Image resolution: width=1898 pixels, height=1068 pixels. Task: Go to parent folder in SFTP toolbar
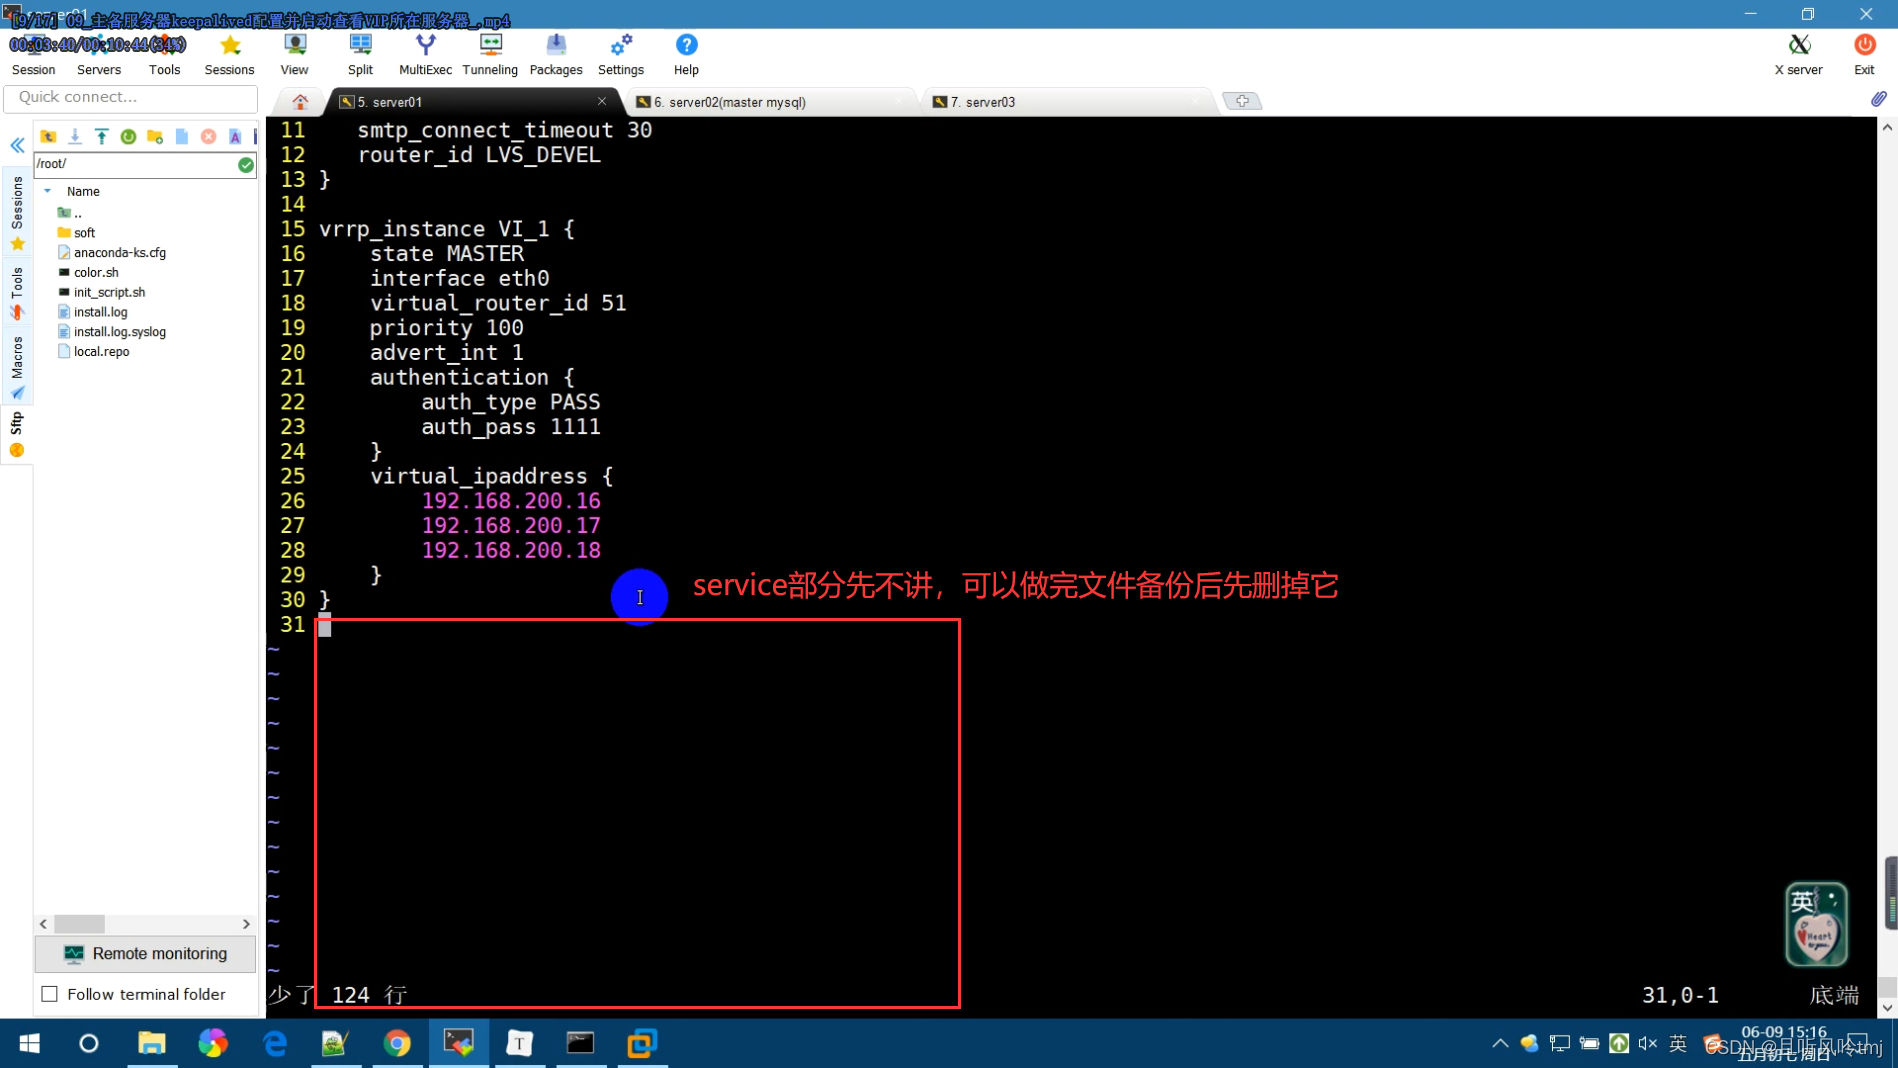(x=48, y=136)
